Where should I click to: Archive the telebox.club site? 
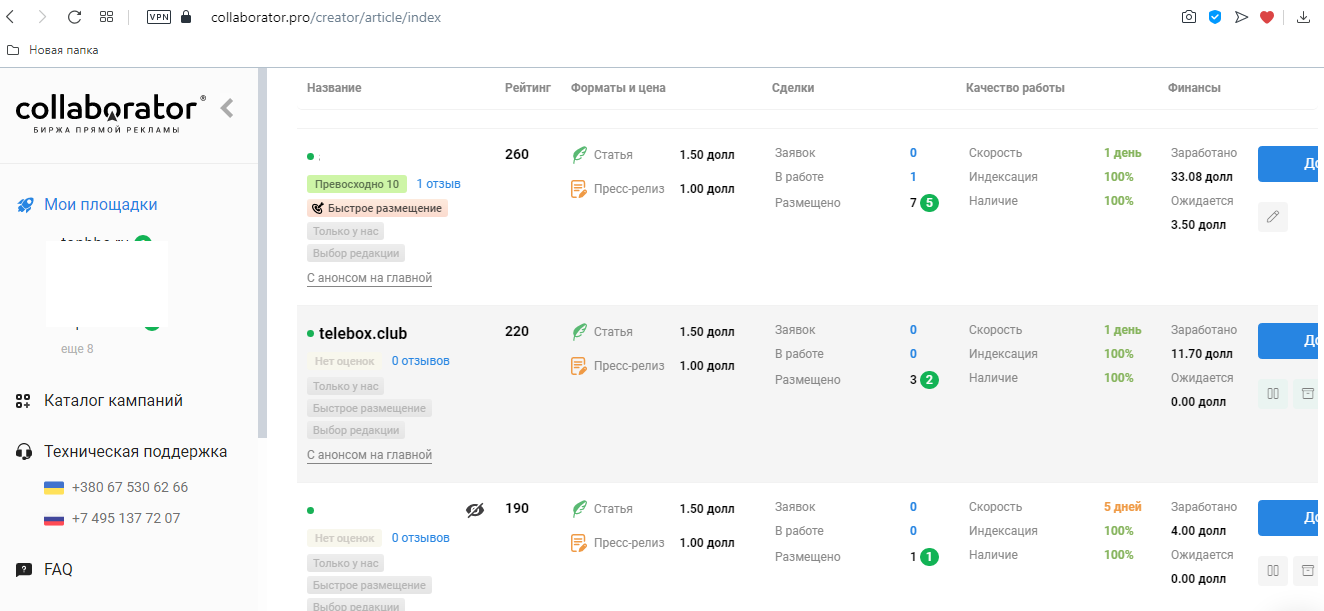[1306, 394]
